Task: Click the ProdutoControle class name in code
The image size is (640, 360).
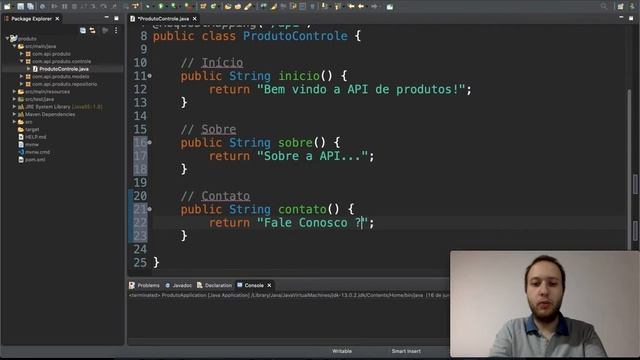Action: tap(295, 36)
